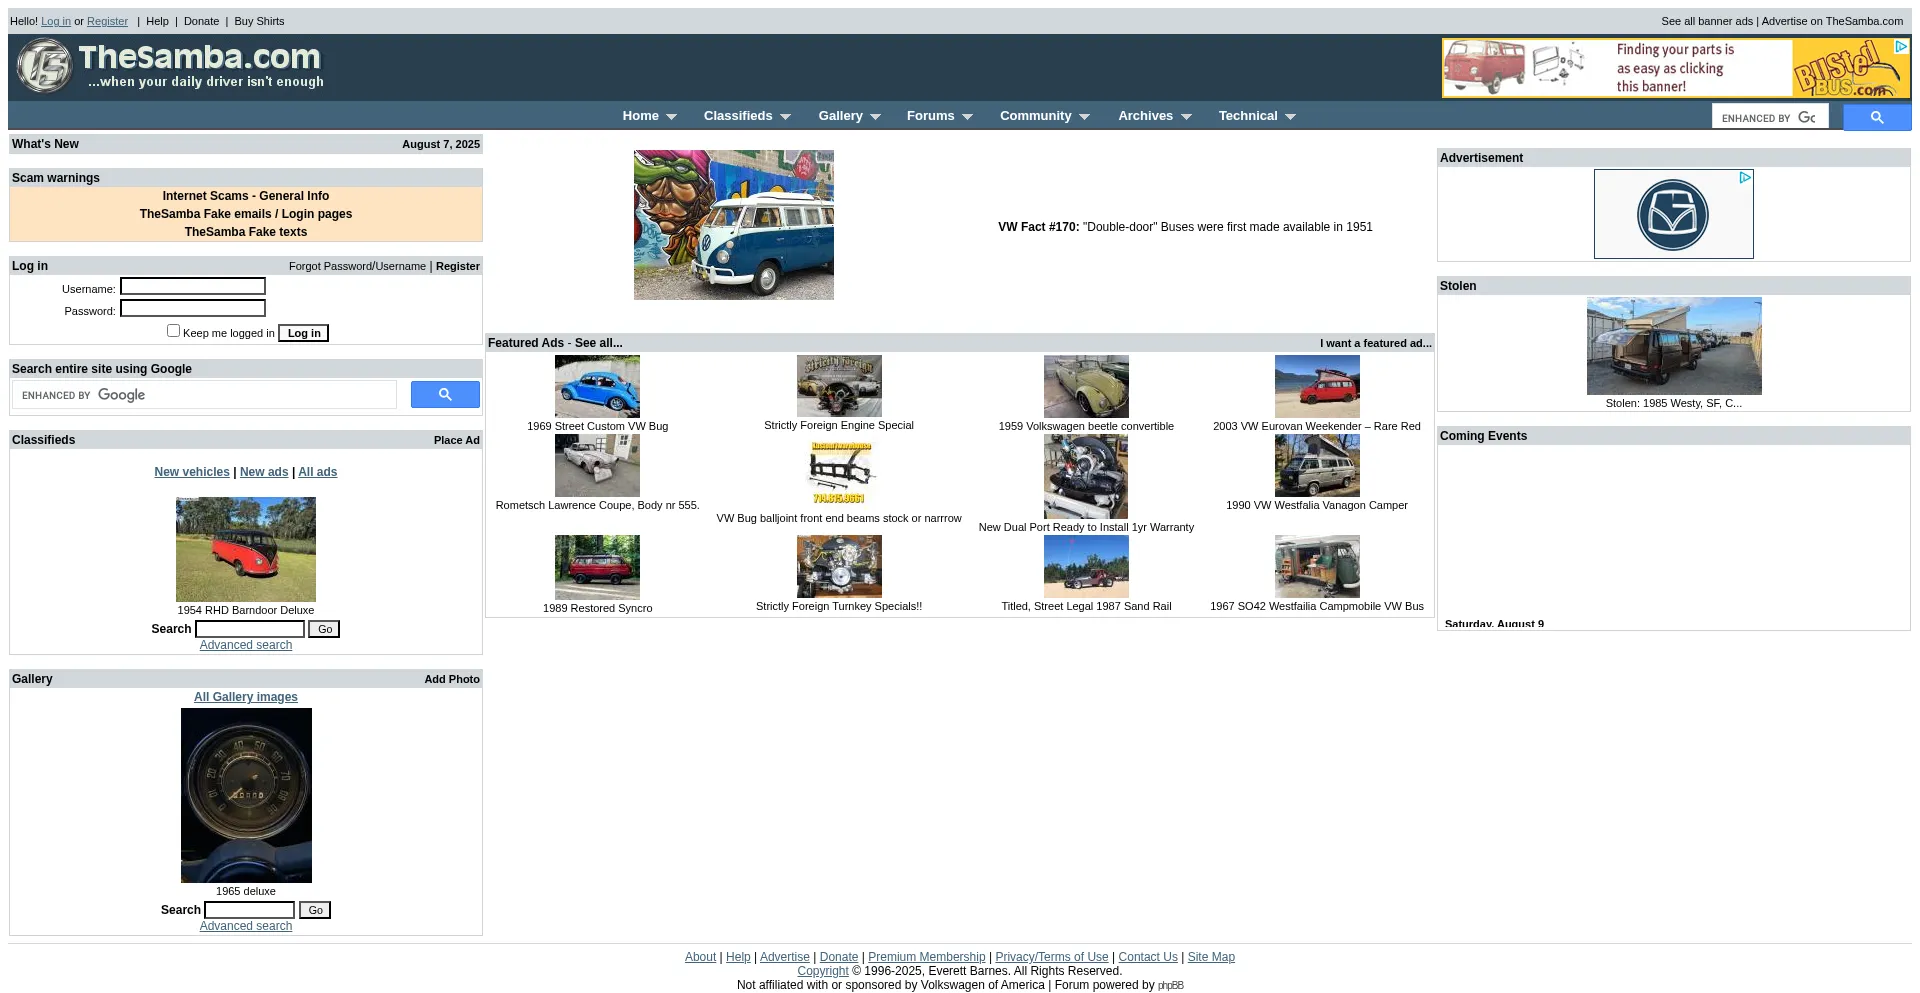Click the blue search button in sidebar Google search

coord(445,394)
